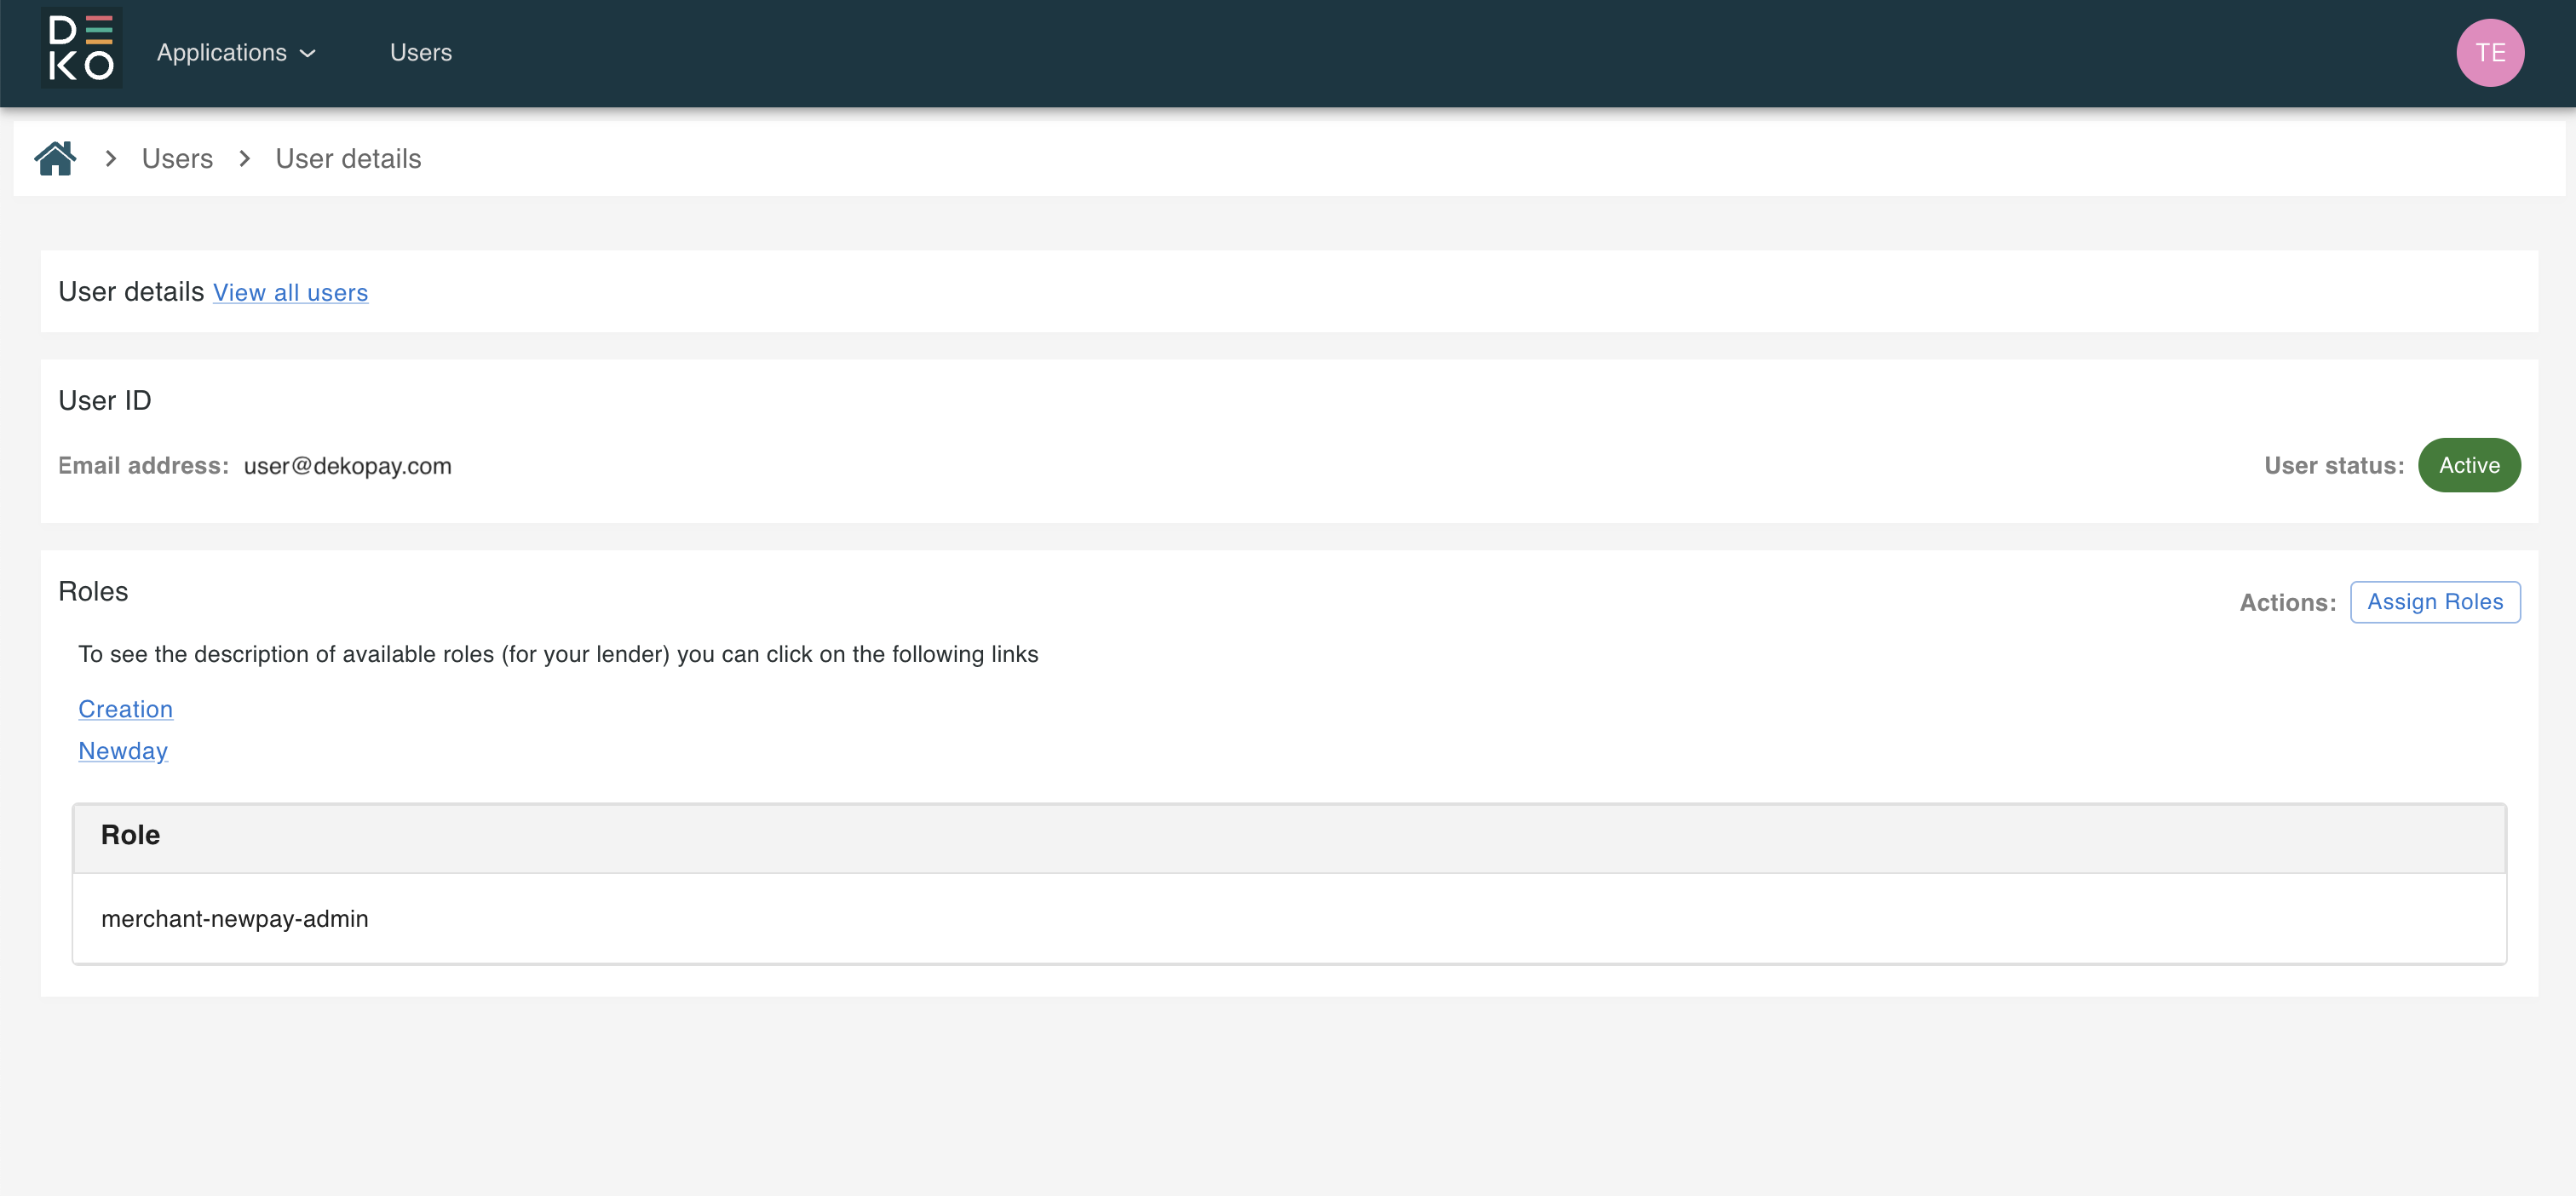The width and height of the screenshot is (2576, 1196).
Task: Click the User ID section heading
Action: [104, 400]
